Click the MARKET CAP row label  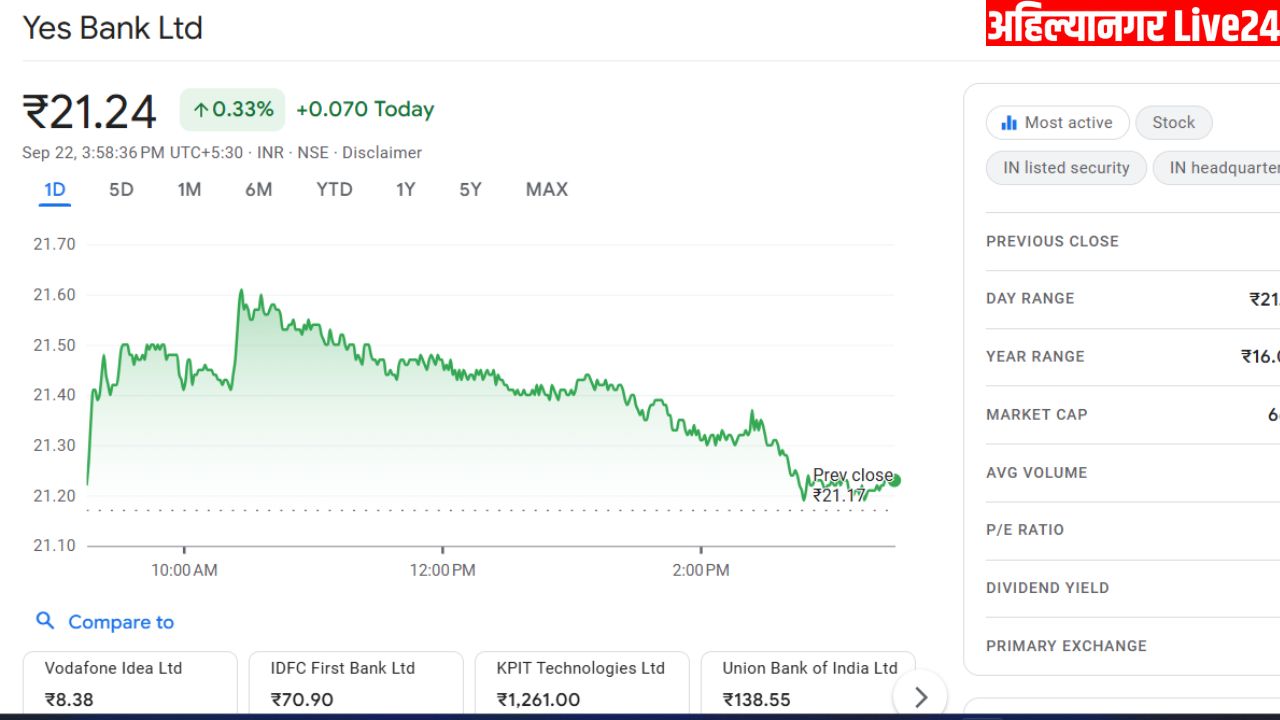click(x=1037, y=414)
